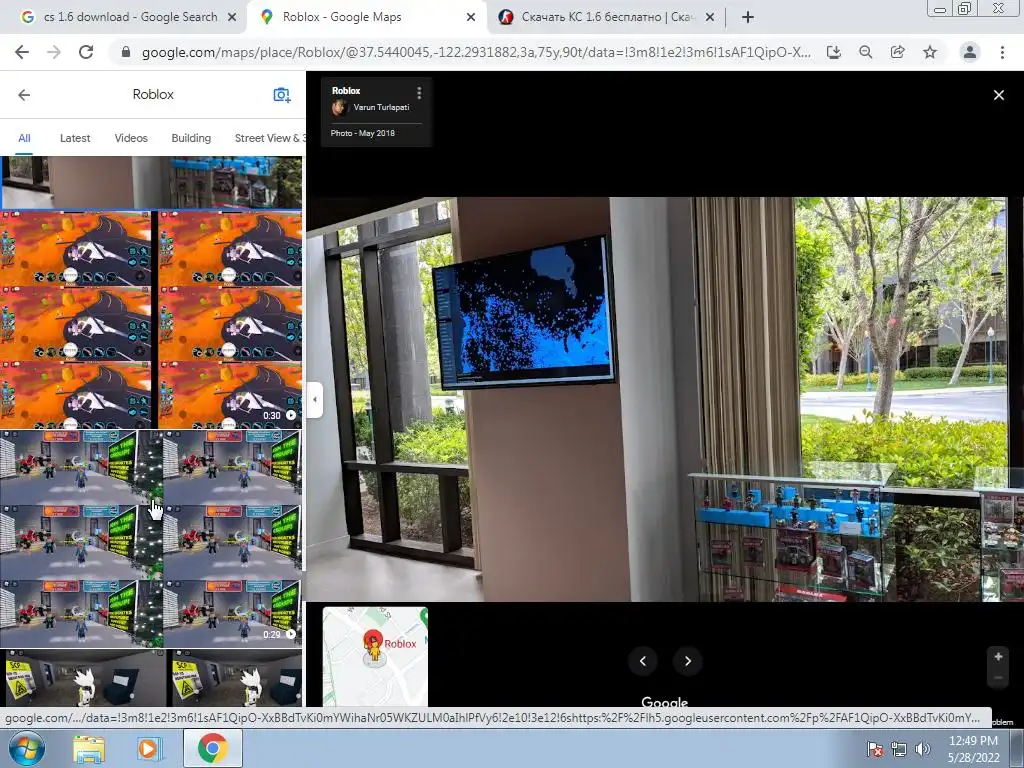Collapse the side panel with the arrow handle

click(x=315, y=400)
